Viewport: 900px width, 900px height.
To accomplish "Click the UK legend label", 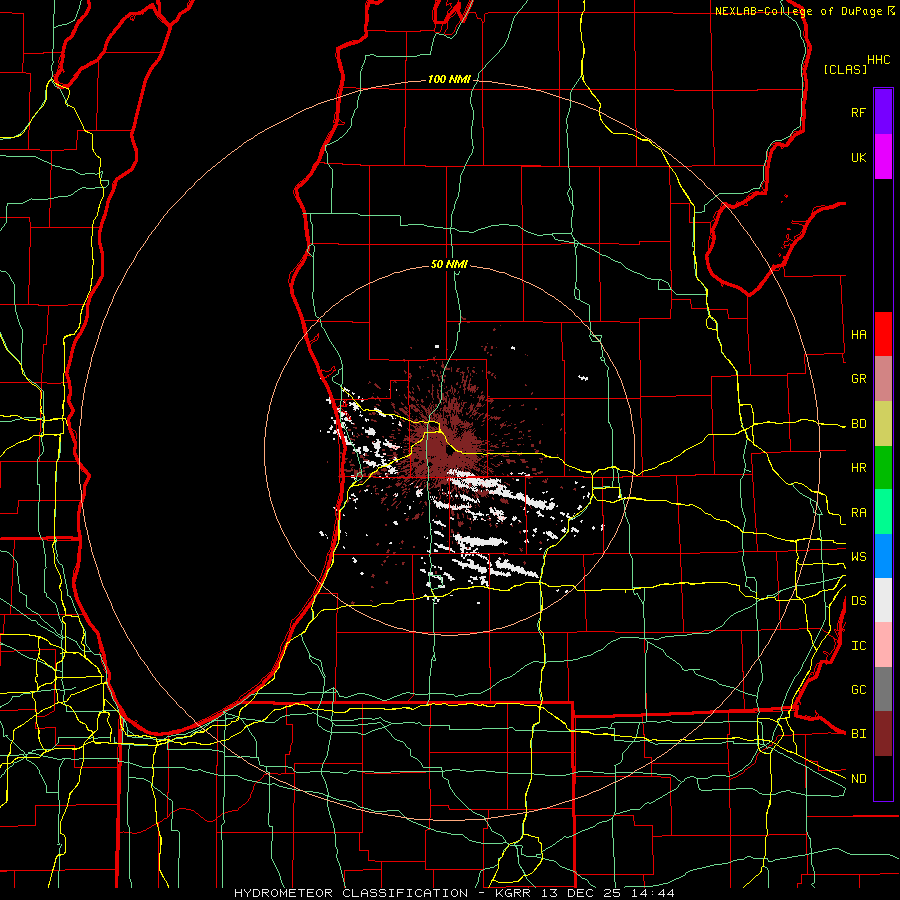I will [858, 157].
